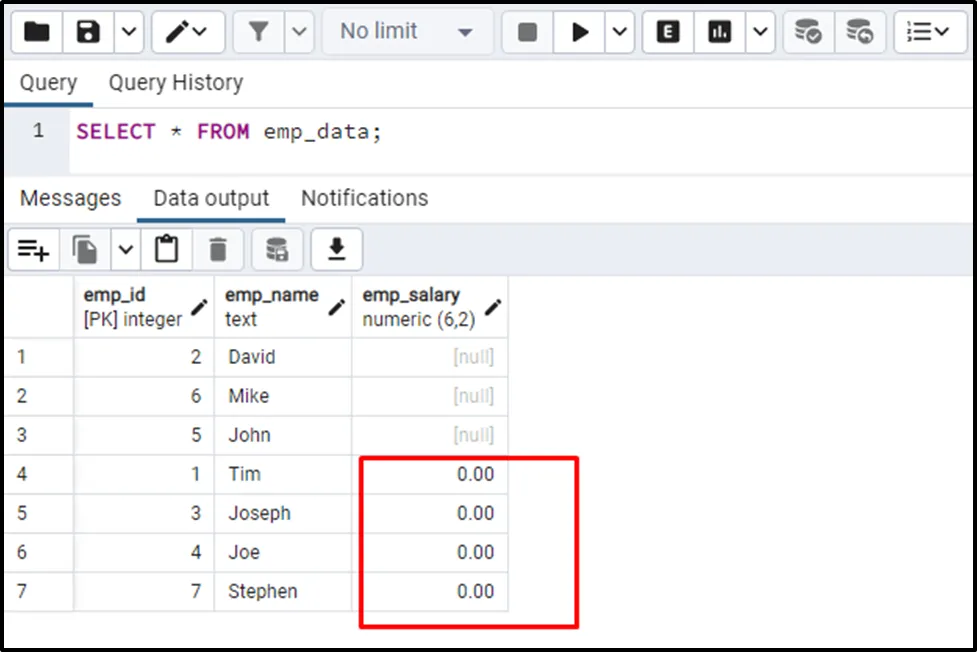Click the Open File folder icon

pos(37,32)
